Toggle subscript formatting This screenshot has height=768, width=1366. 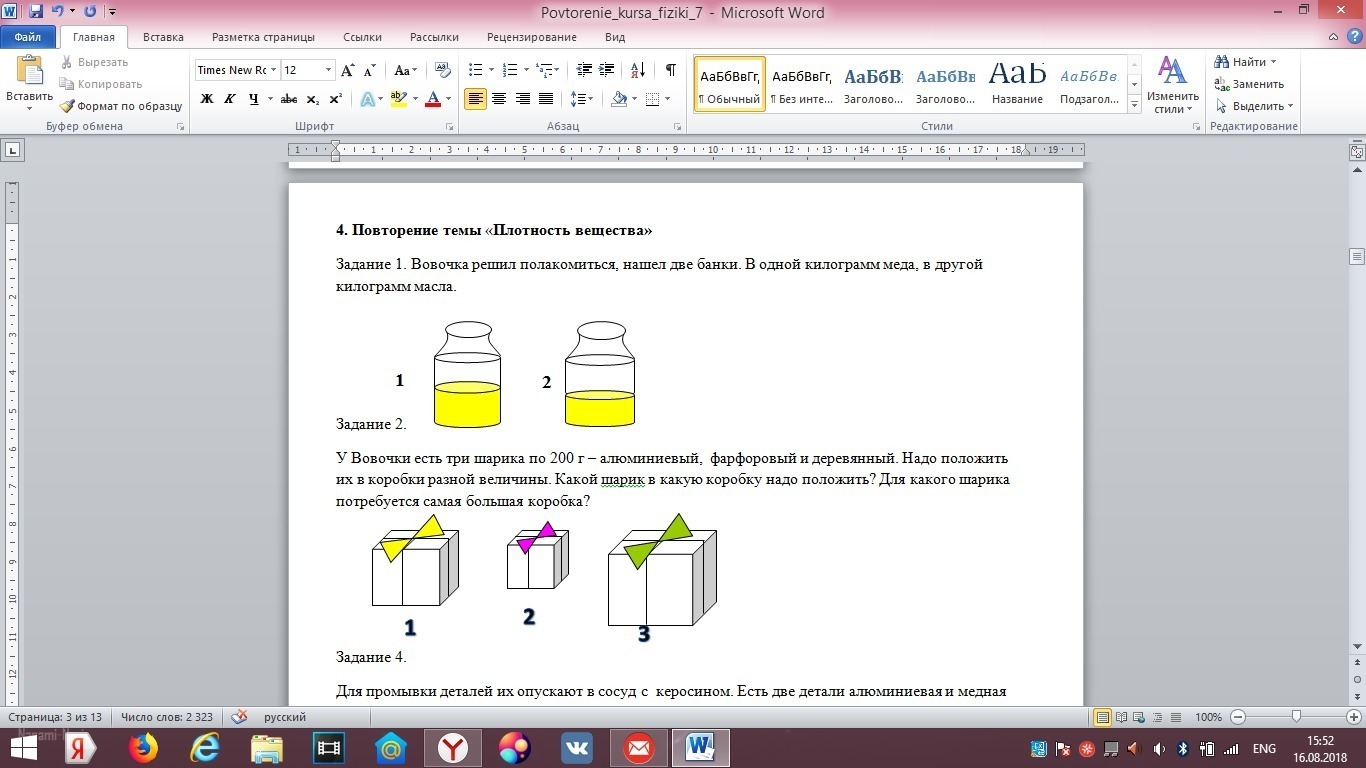tap(312, 99)
